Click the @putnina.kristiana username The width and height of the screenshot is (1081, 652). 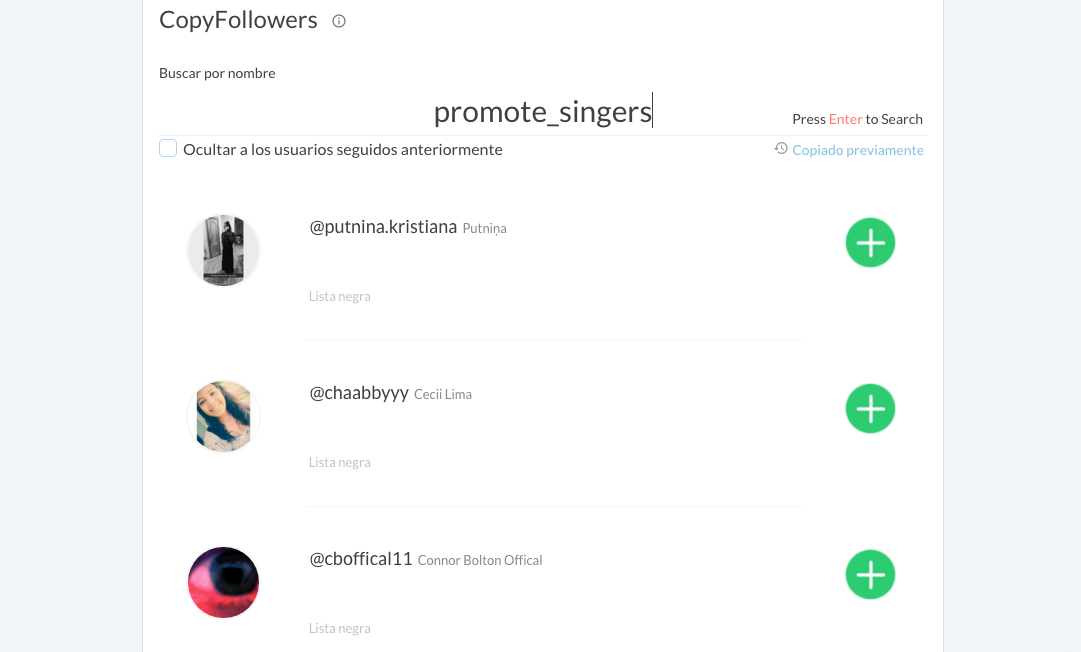coord(383,227)
